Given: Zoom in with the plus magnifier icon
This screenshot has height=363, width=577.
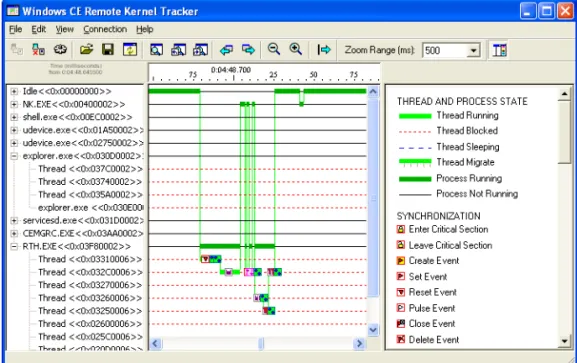Looking at the screenshot, I should (x=295, y=49).
